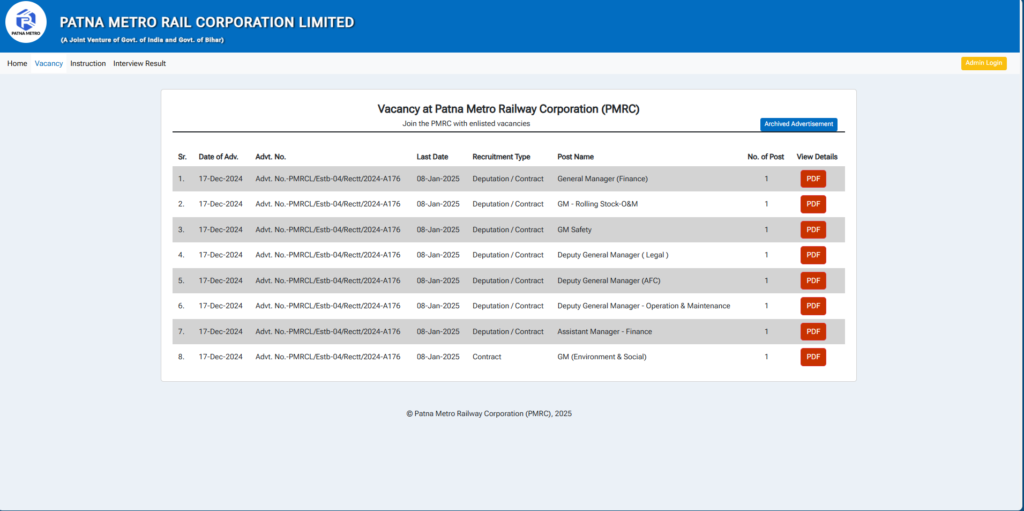Click the Post Name column header
Viewport: 1024px width, 511px height.
point(575,157)
